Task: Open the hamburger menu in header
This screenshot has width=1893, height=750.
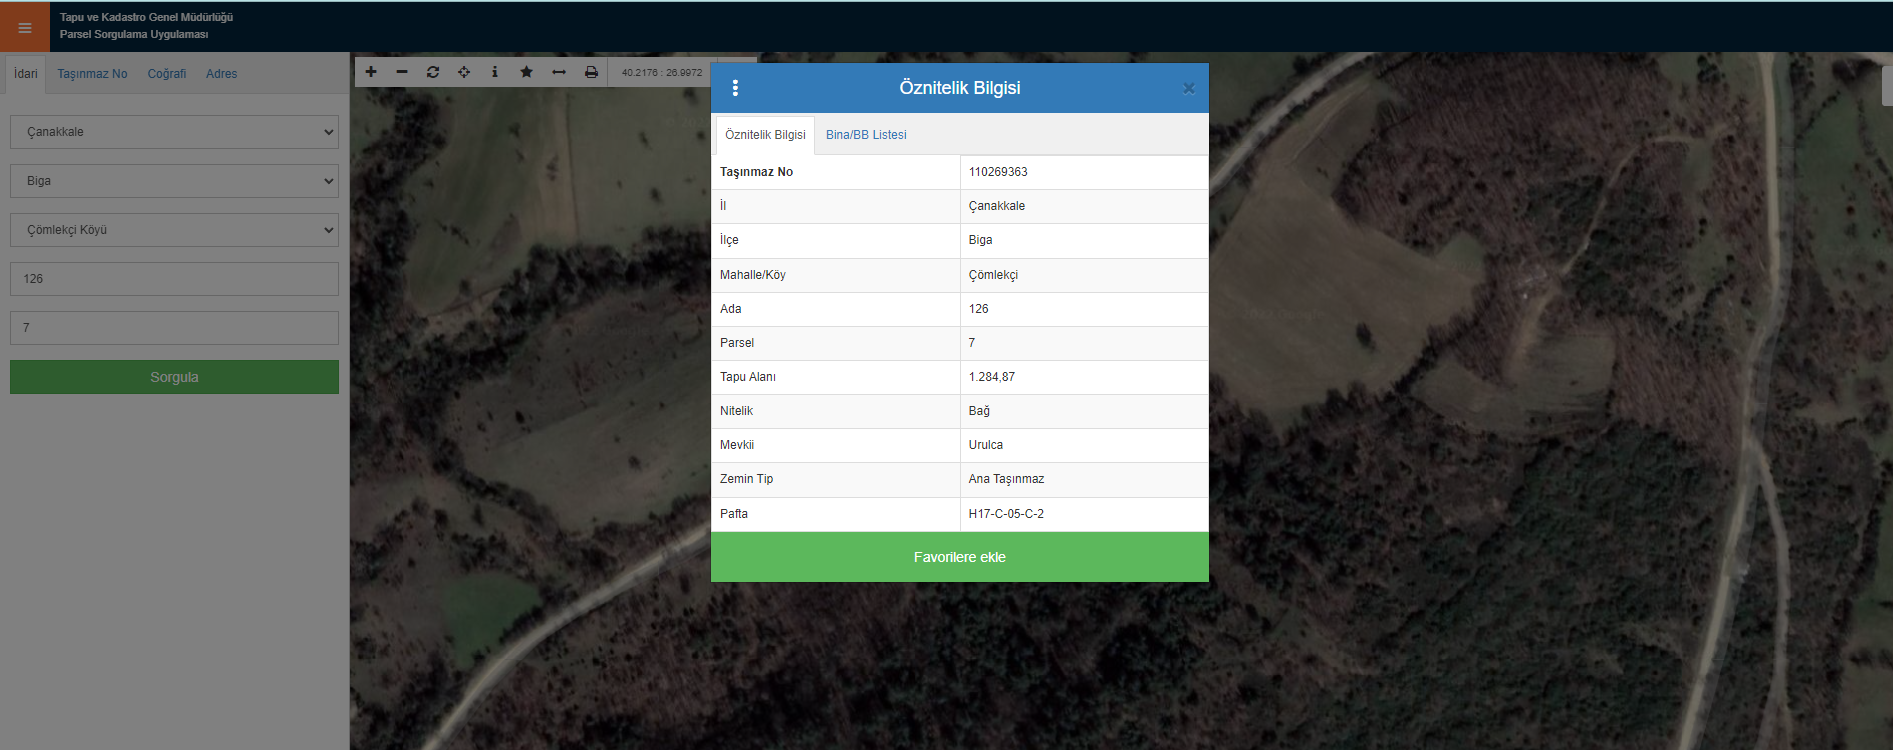Action: click(25, 27)
